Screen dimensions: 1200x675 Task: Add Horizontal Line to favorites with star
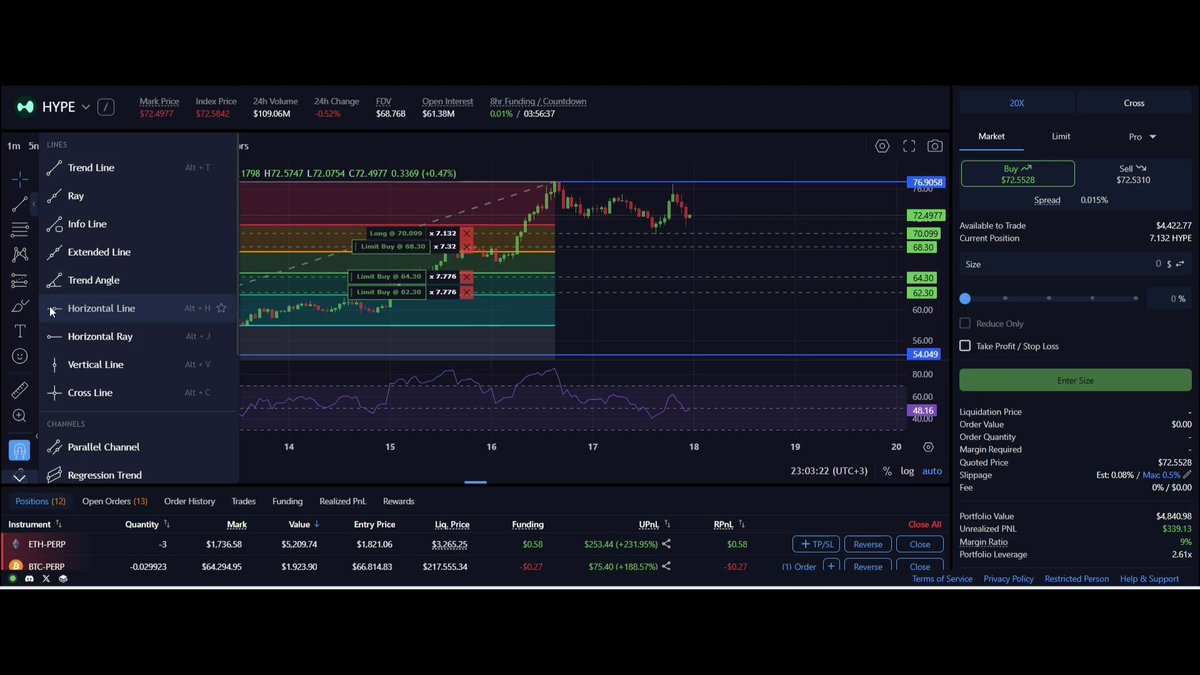tap(222, 308)
